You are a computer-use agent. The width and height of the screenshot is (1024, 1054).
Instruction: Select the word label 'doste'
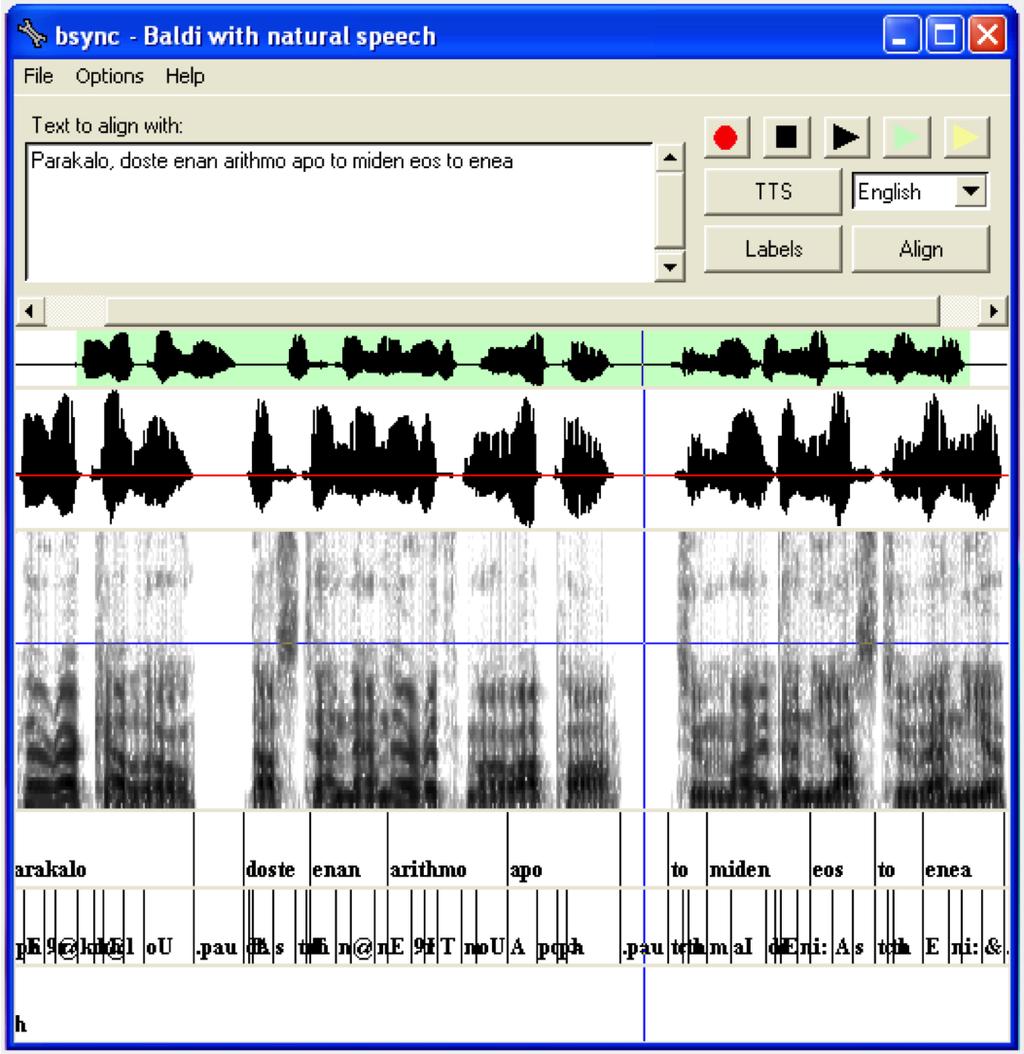(270, 870)
